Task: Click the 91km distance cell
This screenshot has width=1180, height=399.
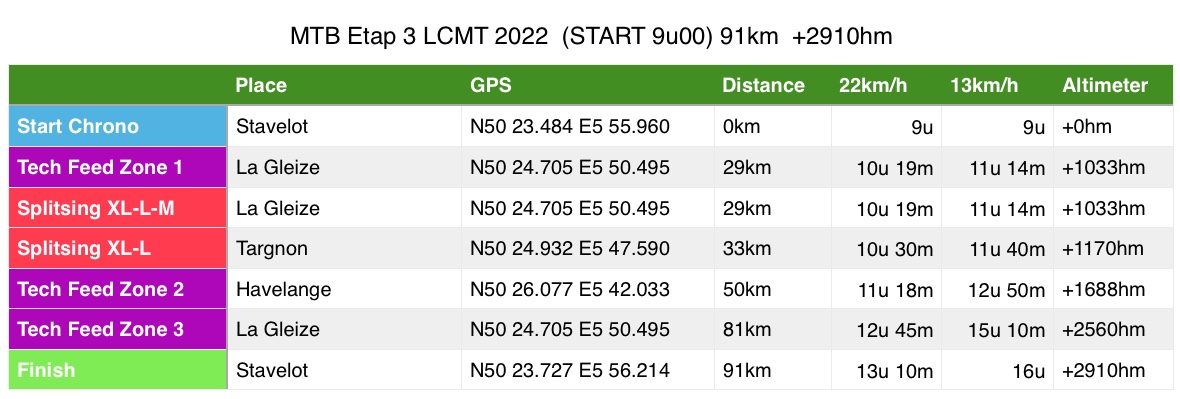Action: (x=773, y=370)
